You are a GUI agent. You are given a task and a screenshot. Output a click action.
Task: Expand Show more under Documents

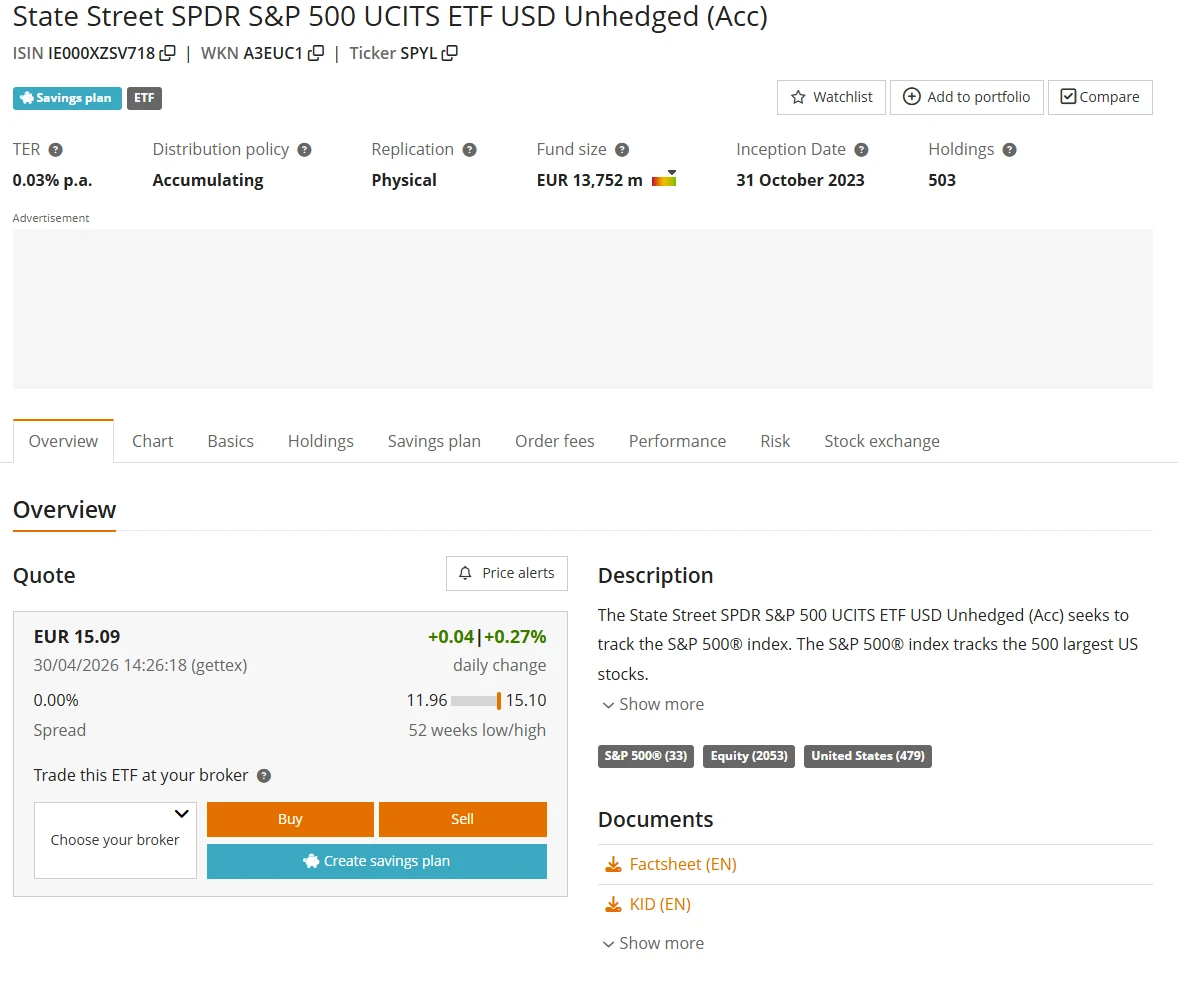tap(652, 943)
